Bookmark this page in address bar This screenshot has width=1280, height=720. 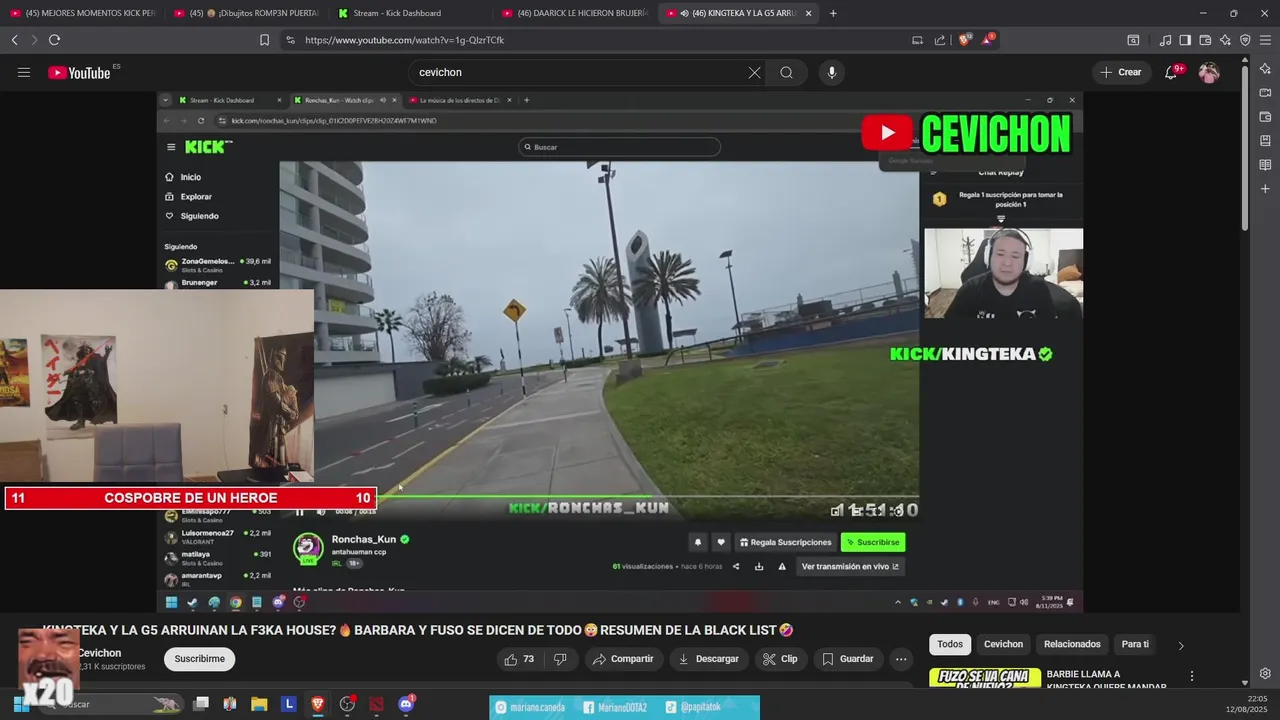[264, 40]
